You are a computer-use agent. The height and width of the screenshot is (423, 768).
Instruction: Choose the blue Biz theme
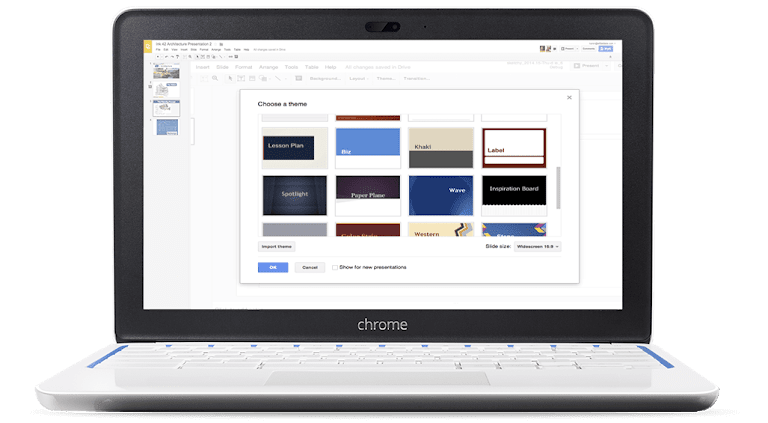(x=368, y=148)
